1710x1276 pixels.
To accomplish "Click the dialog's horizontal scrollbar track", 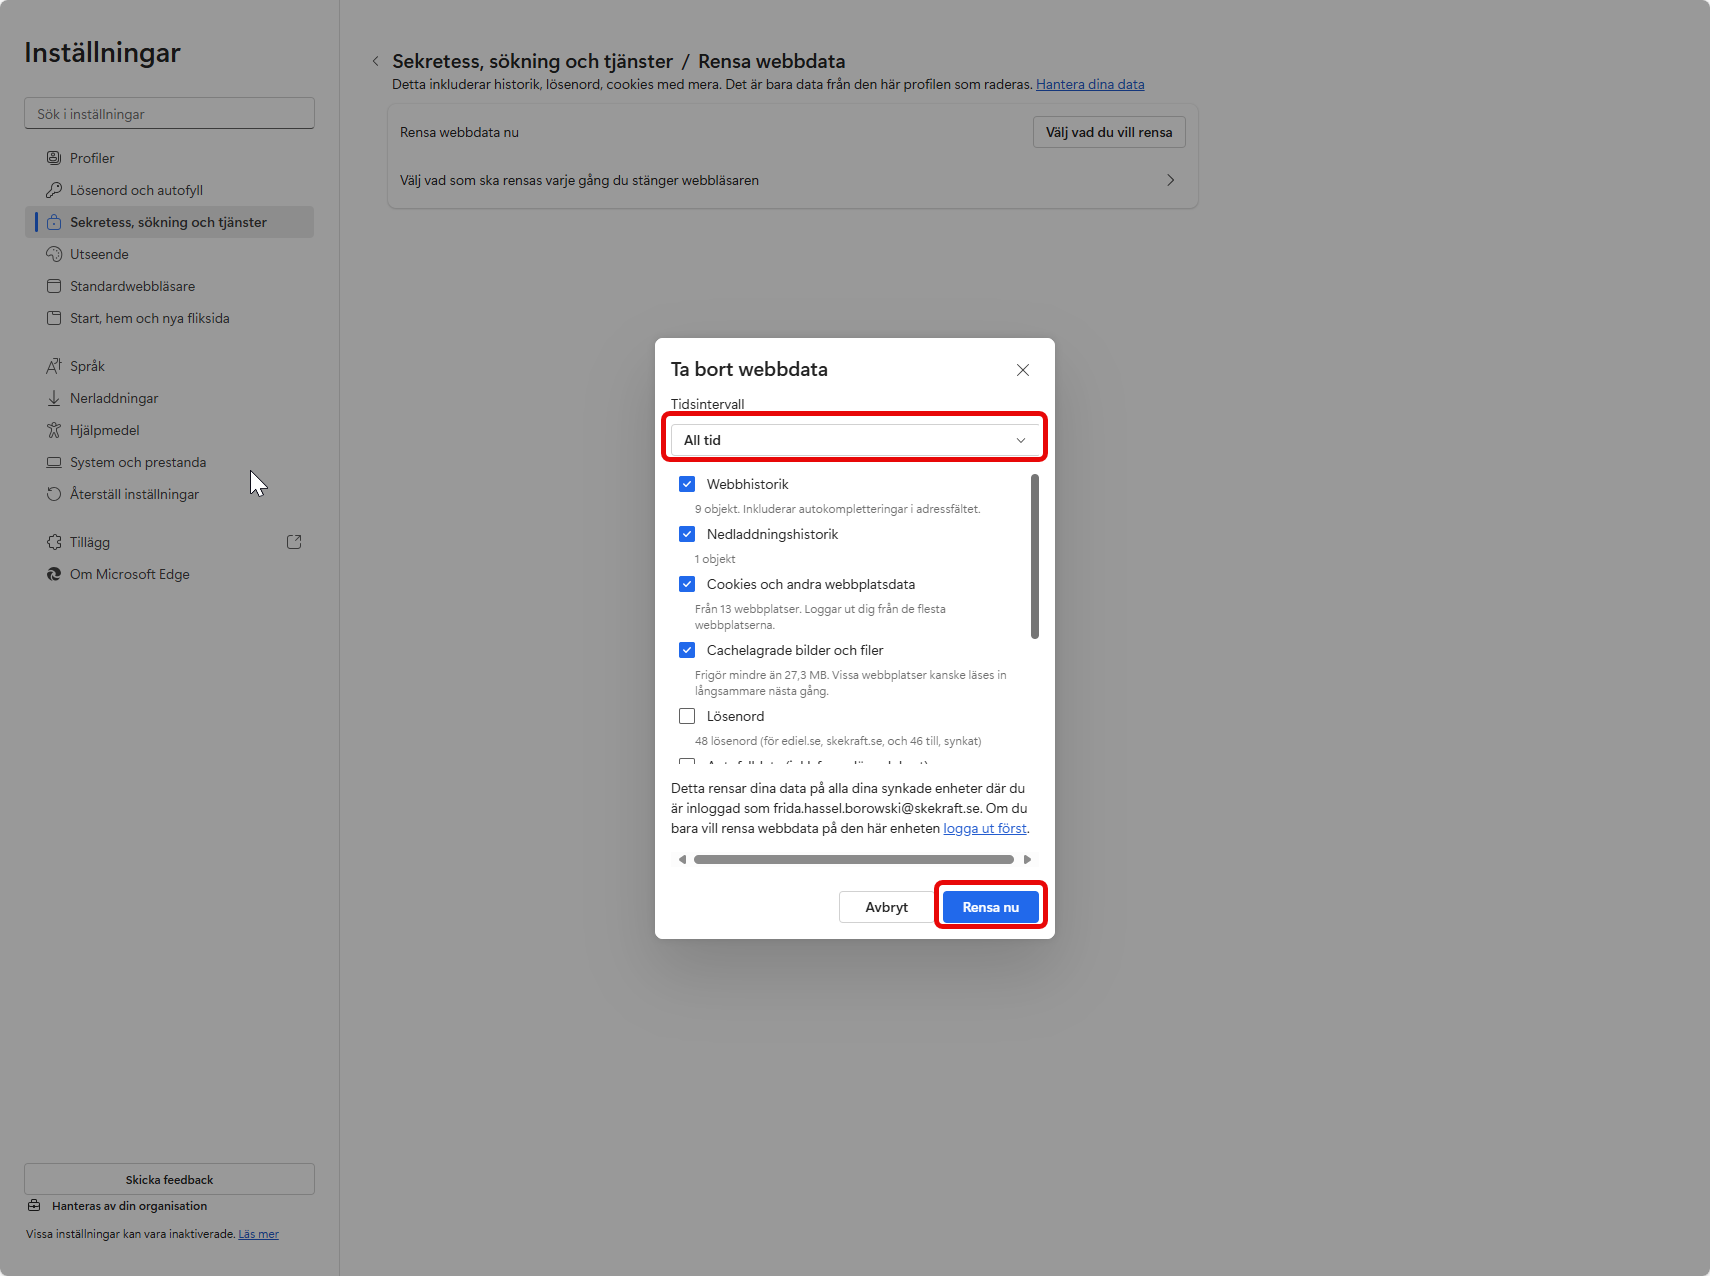I will coord(854,859).
